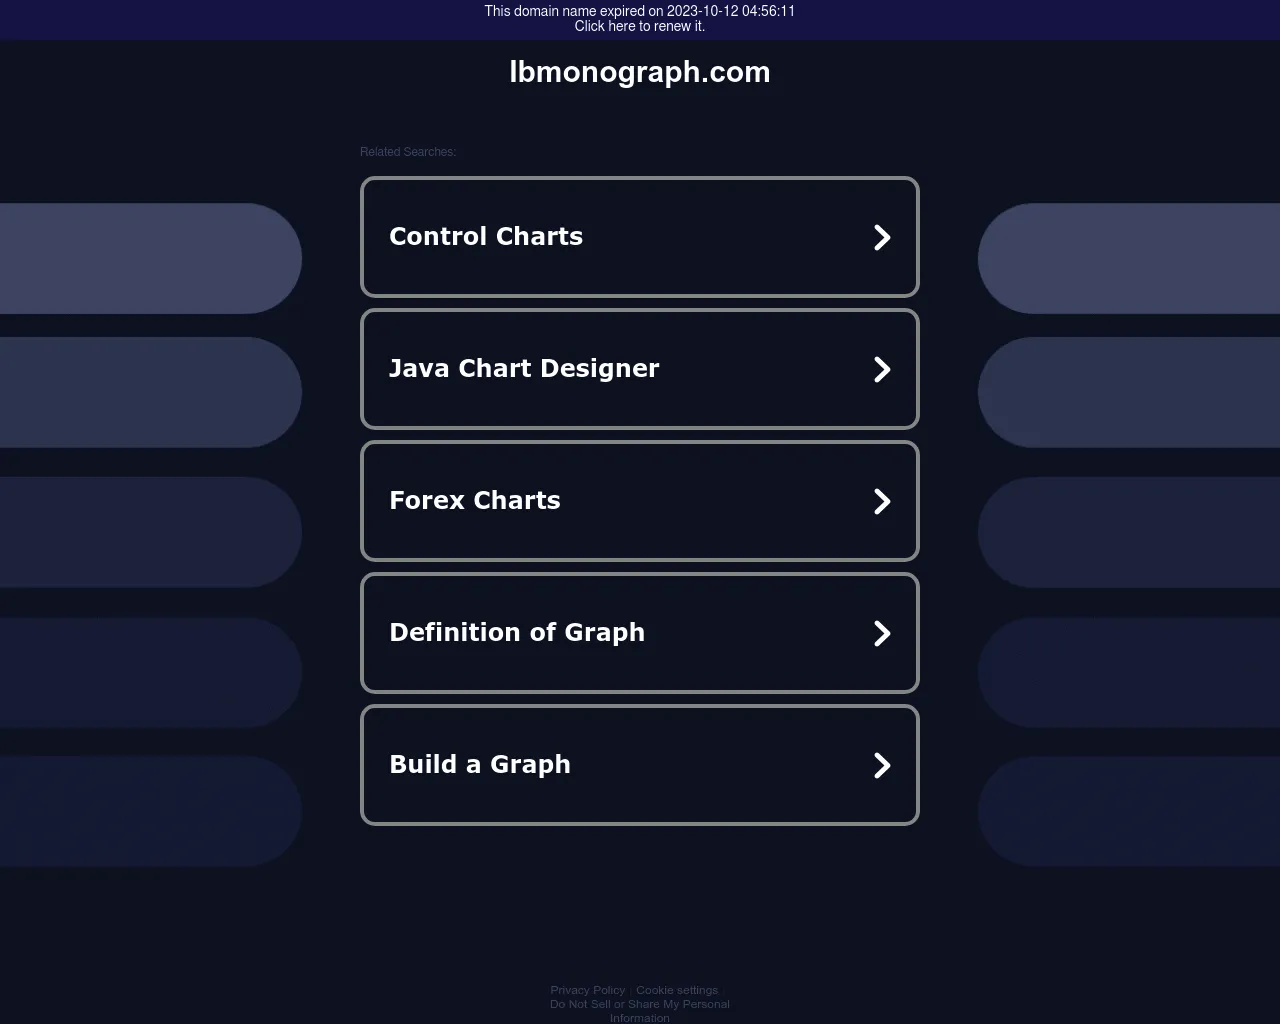Click the chevron arrow beside Build a Graph
The image size is (1280, 1024).
click(x=881, y=765)
